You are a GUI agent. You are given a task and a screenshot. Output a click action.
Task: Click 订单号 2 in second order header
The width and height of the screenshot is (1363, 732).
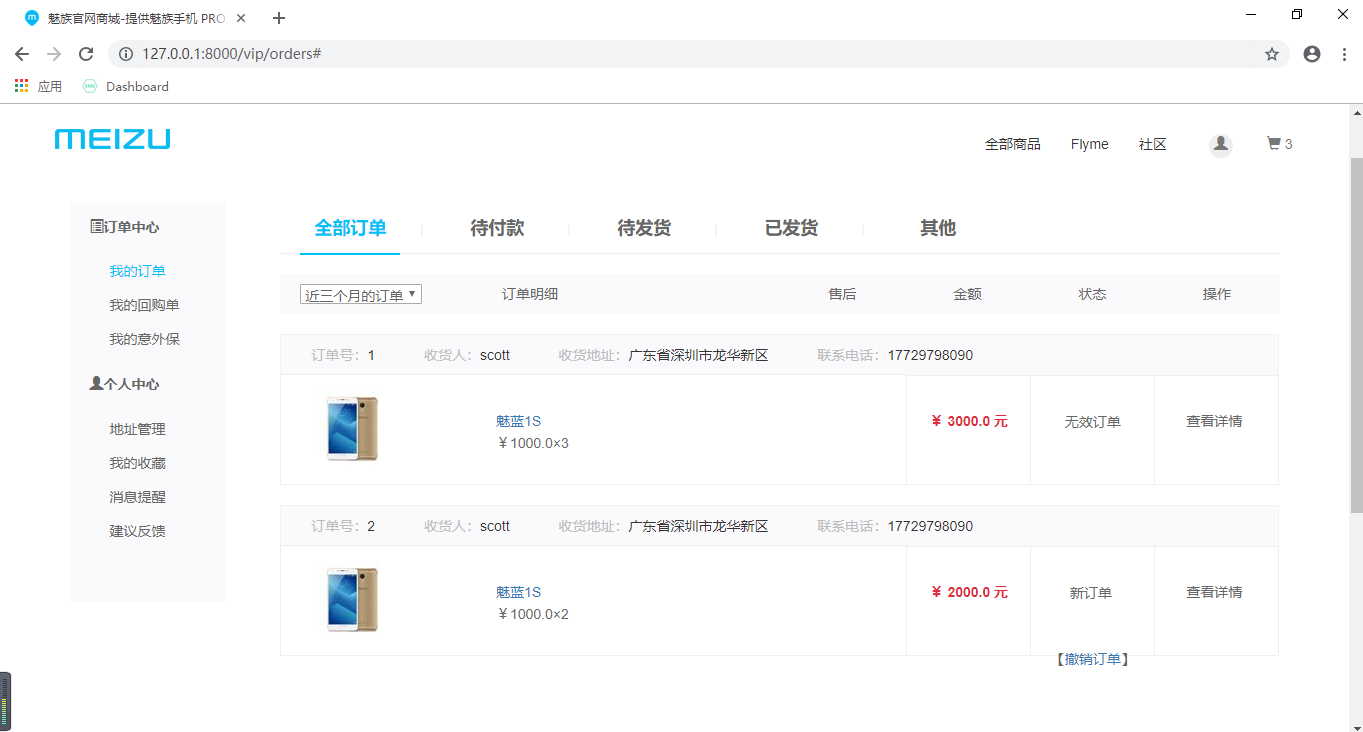tap(343, 526)
